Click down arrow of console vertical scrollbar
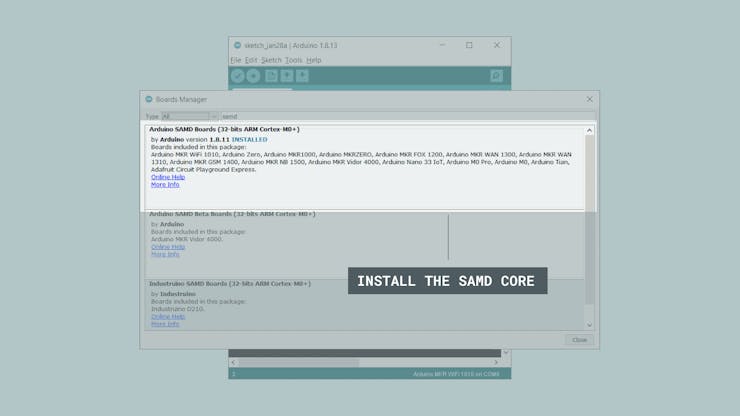 pyautogui.click(x=506, y=353)
